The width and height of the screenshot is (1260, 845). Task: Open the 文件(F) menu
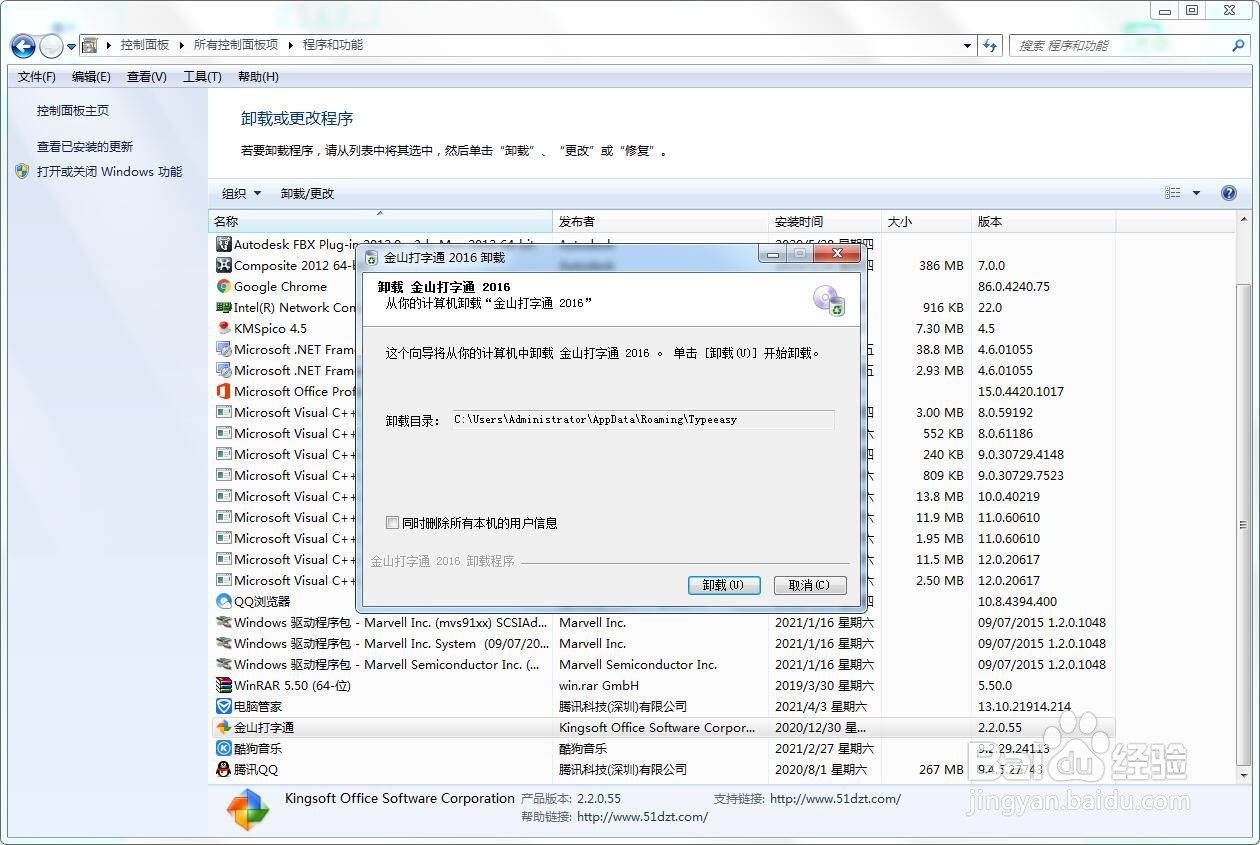click(37, 77)
